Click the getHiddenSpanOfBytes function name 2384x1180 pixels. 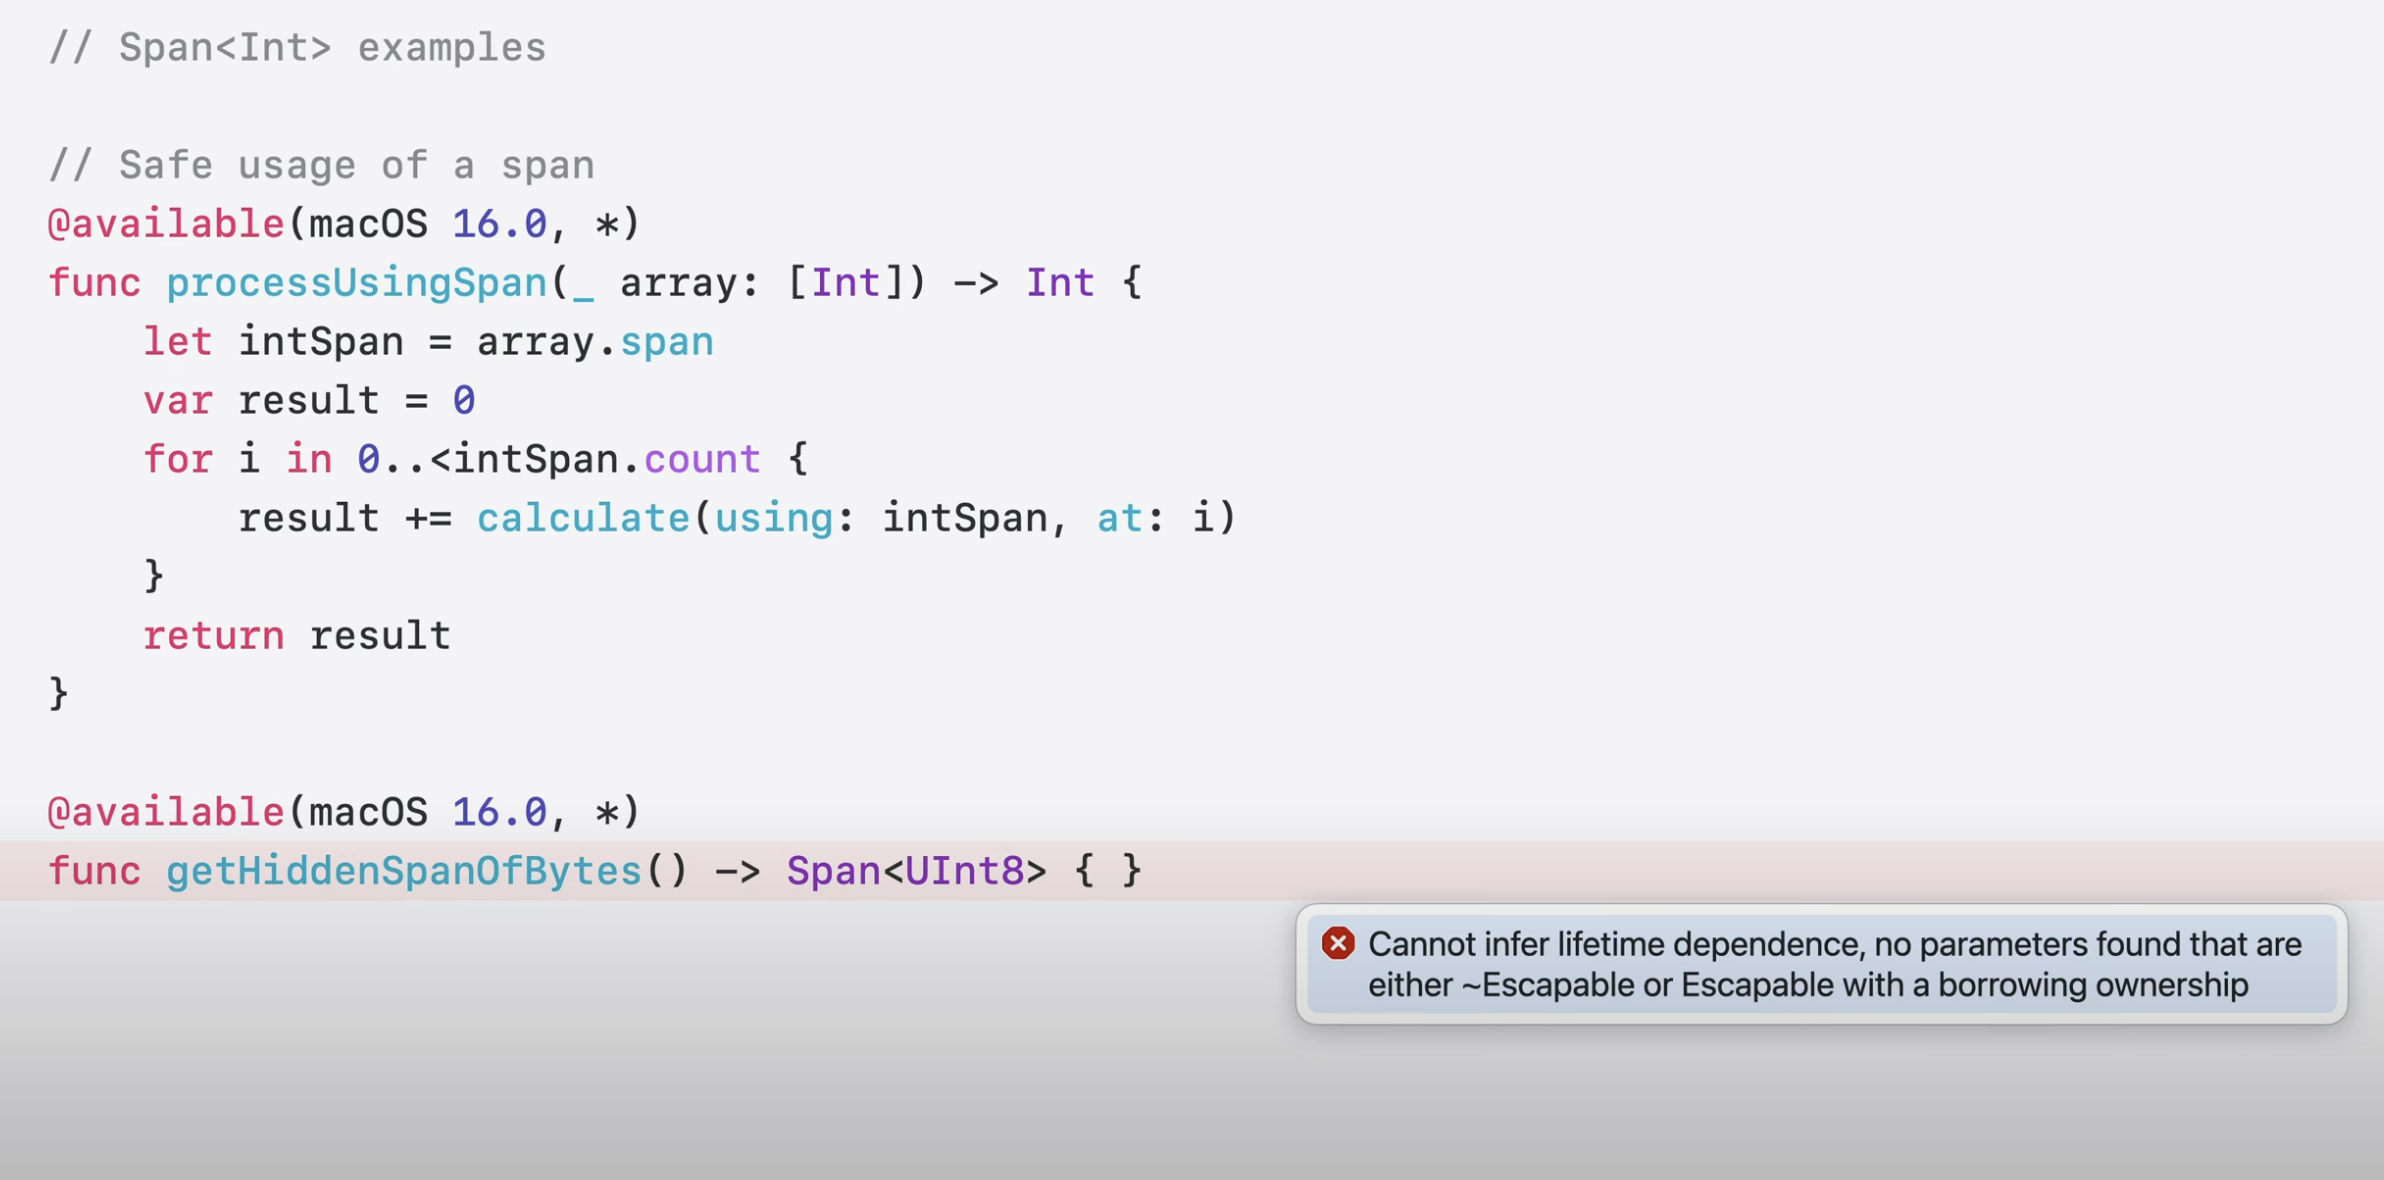[x=403, y=871]
